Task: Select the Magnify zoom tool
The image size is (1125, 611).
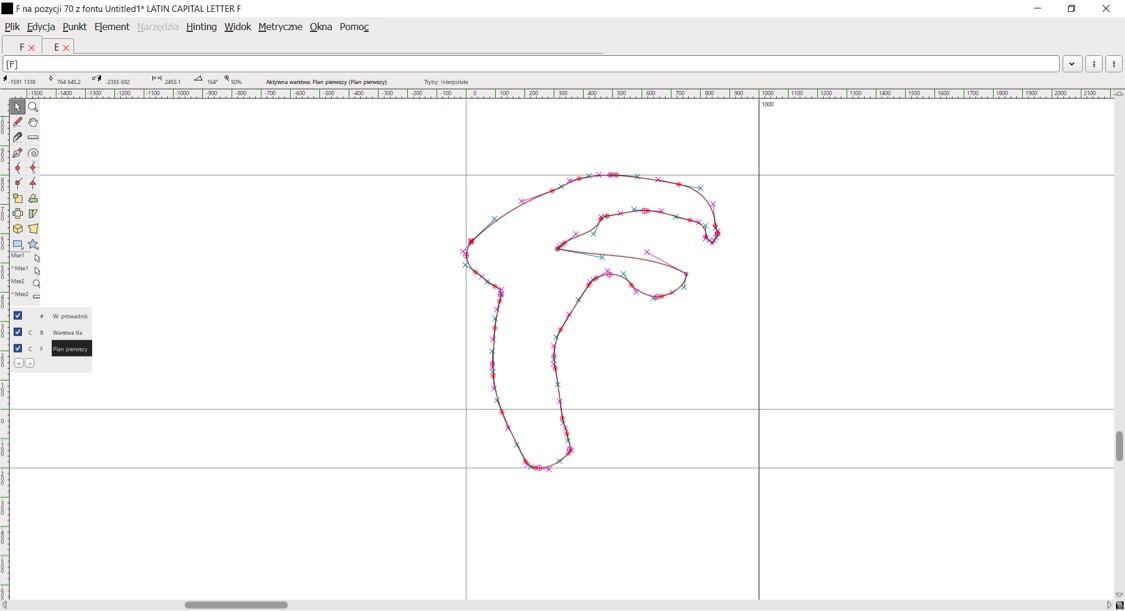Action: pos(33,108)
